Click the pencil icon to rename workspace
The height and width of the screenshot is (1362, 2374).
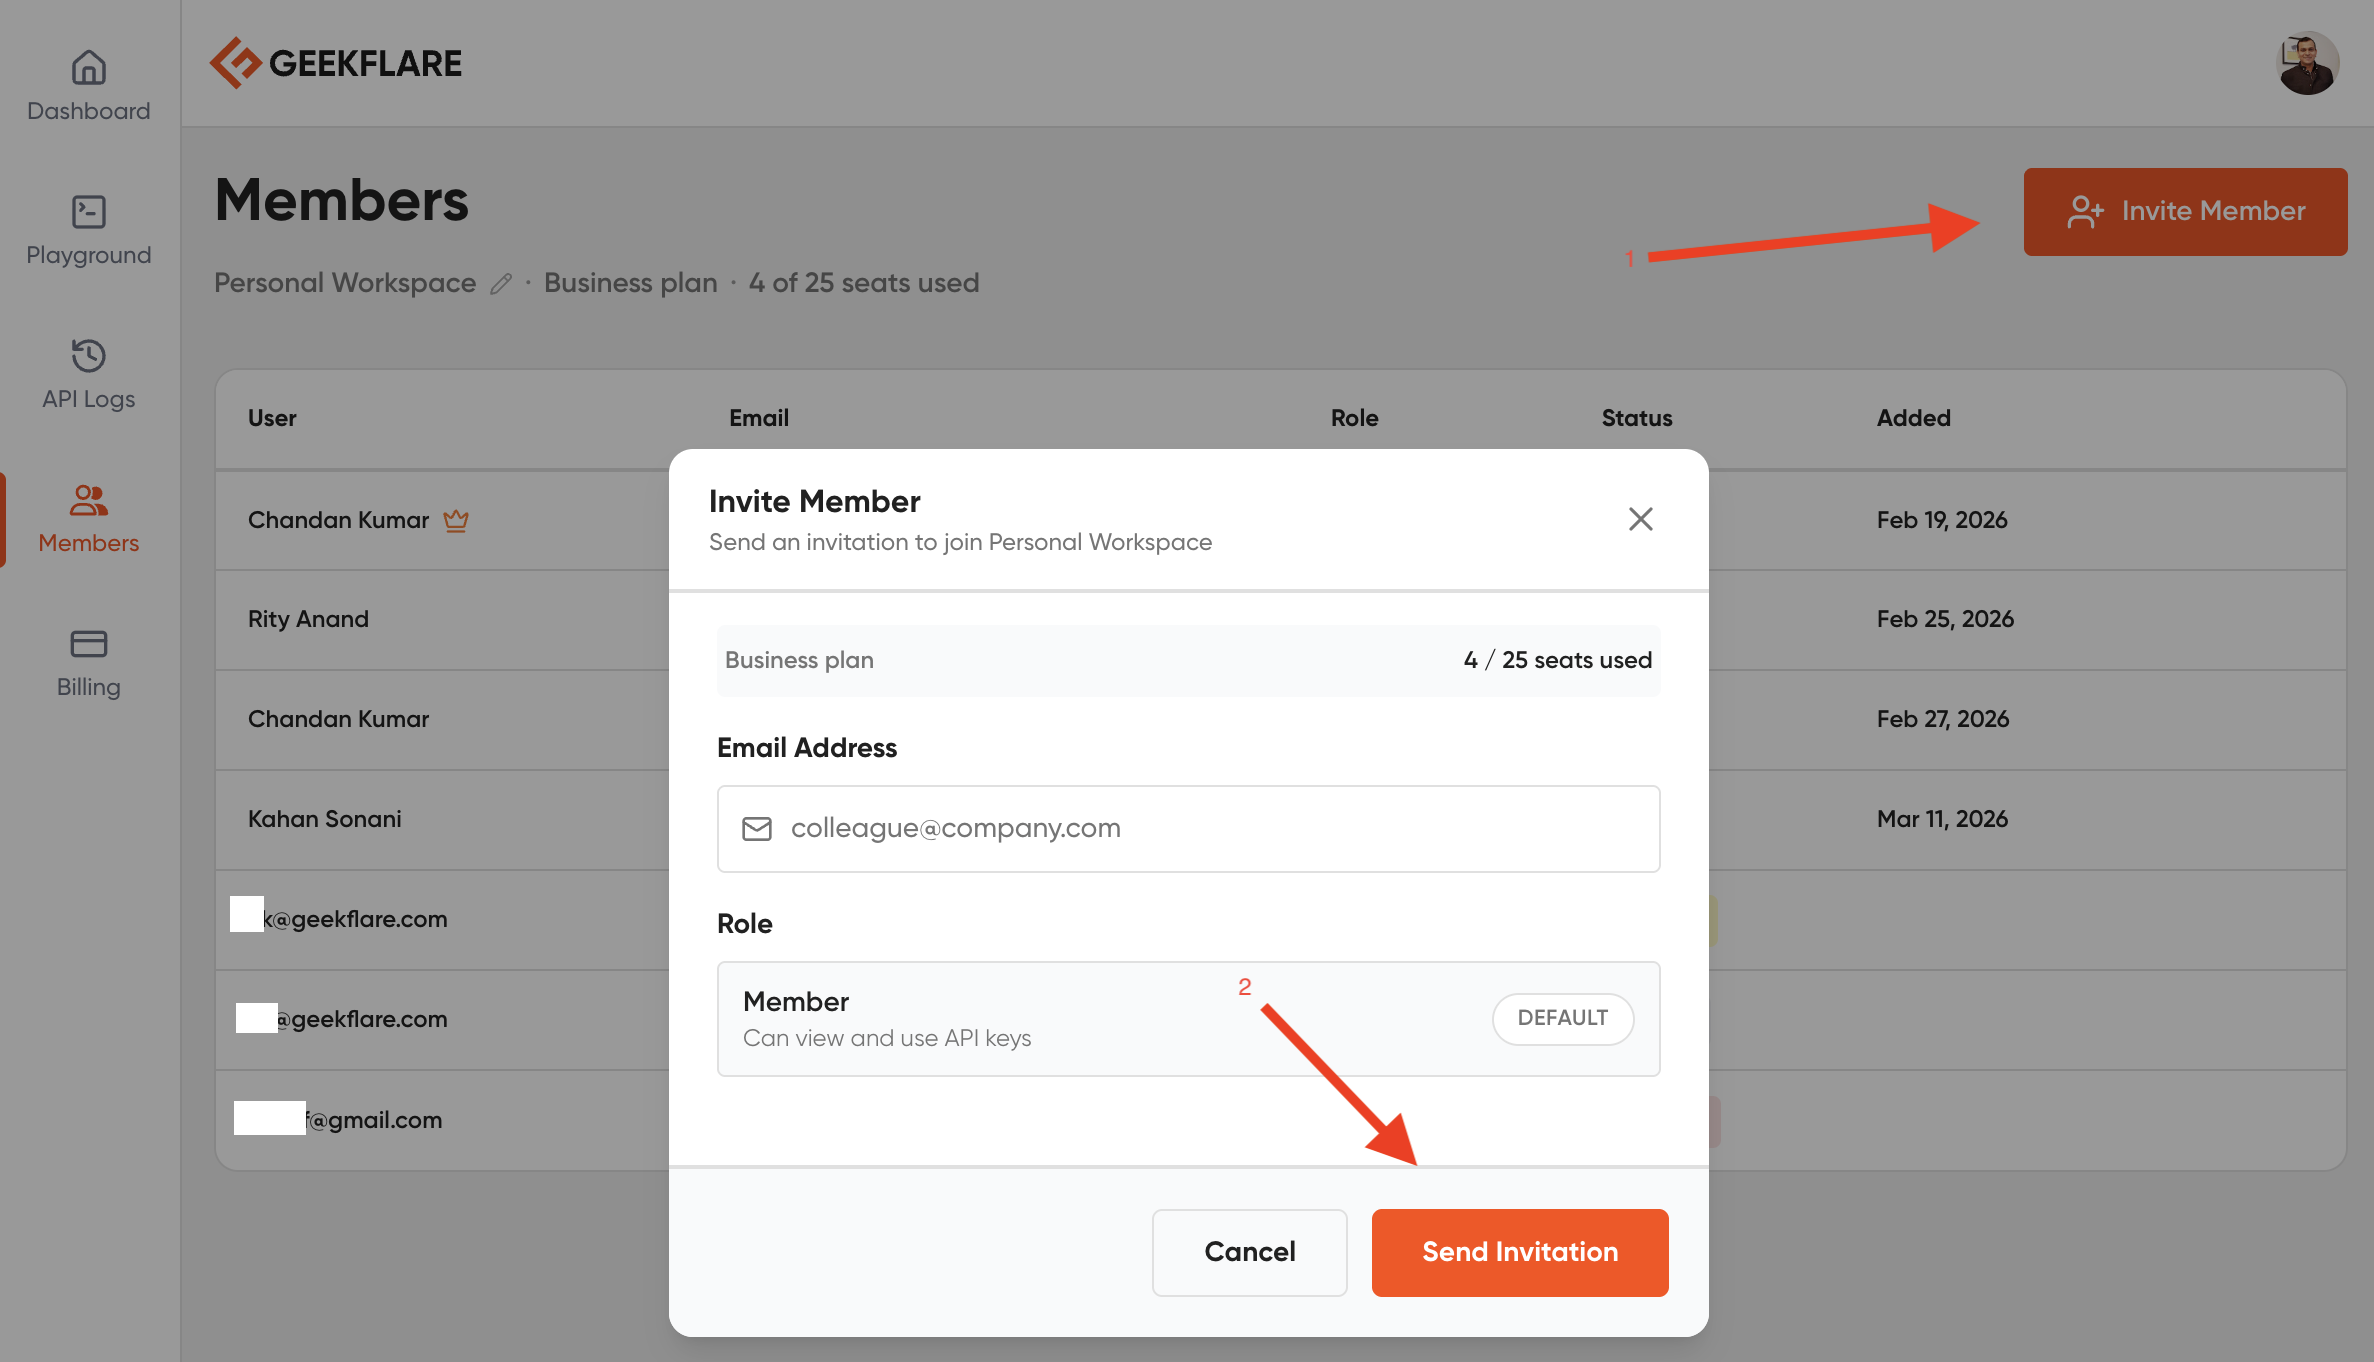pos(501,284)
